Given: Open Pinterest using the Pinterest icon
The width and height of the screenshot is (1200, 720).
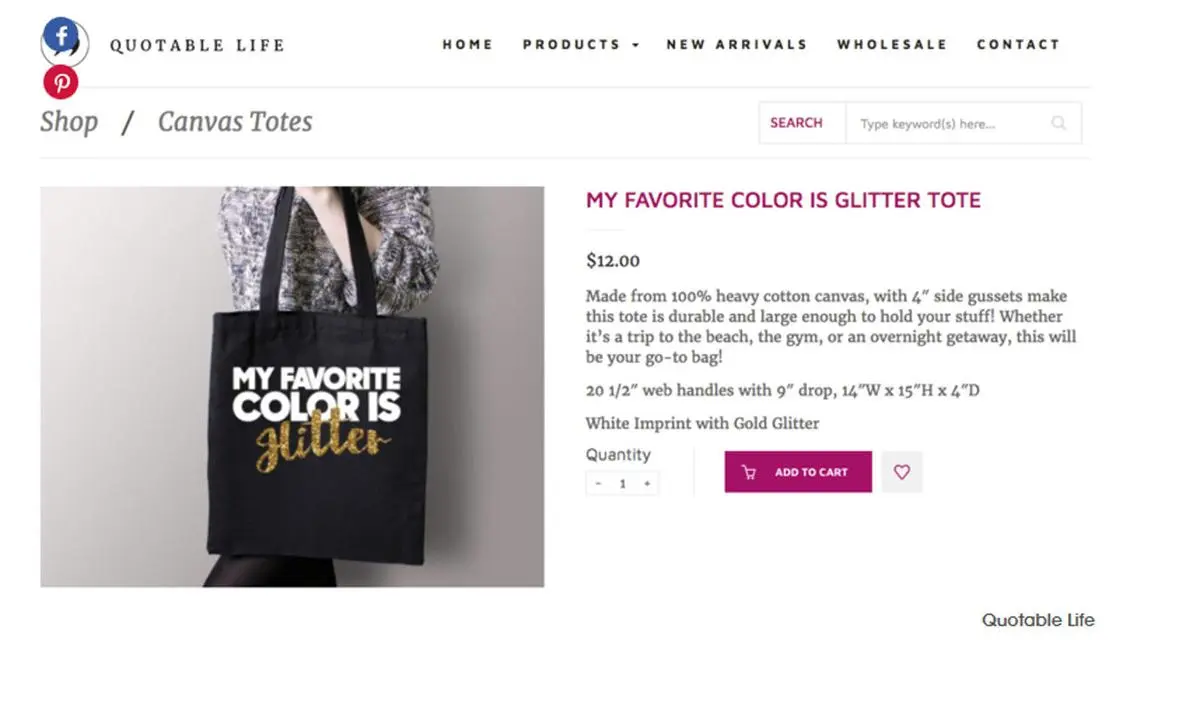Looking at the screenshot, I should [x=61, y=82].
